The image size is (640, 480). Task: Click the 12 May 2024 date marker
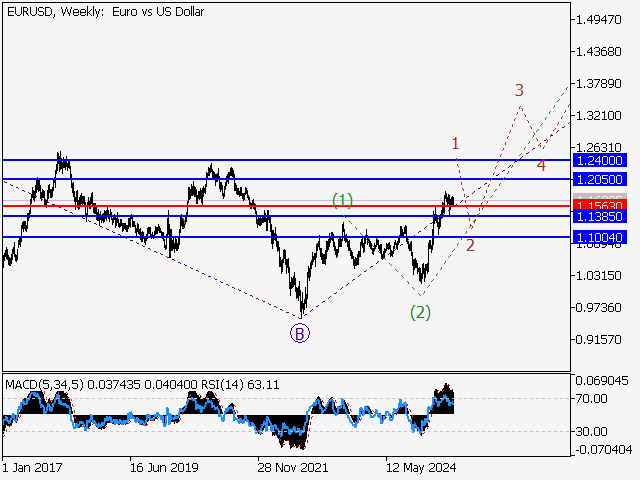coord(421,467)
